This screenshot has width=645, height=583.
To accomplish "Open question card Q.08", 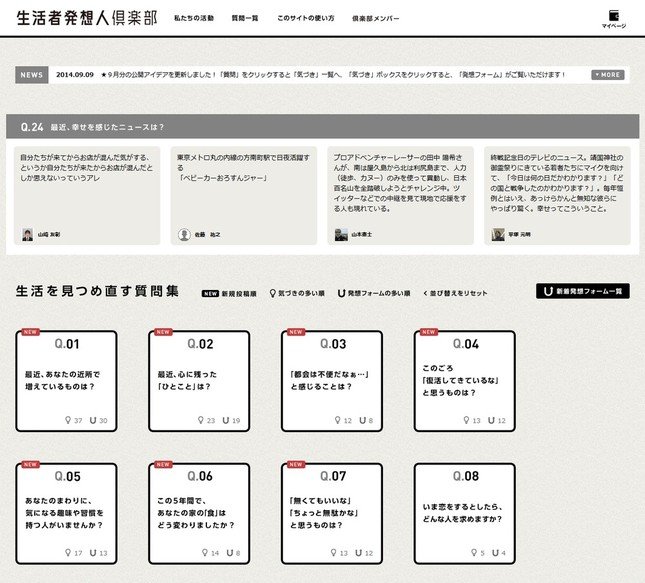I will (465, 513).
